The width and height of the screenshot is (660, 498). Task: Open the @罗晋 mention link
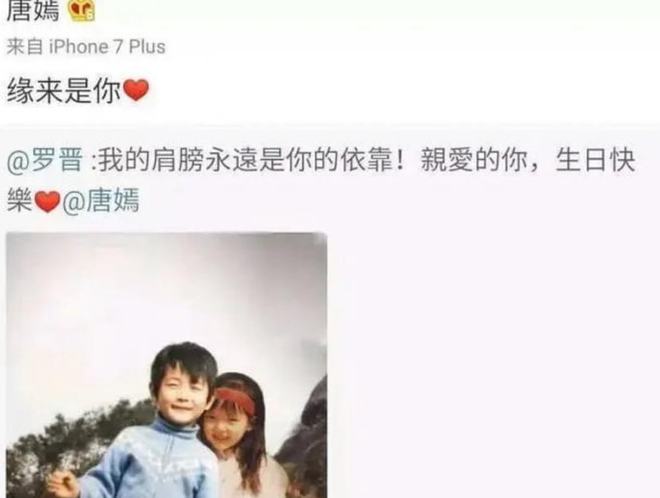(x=45, y=160)
